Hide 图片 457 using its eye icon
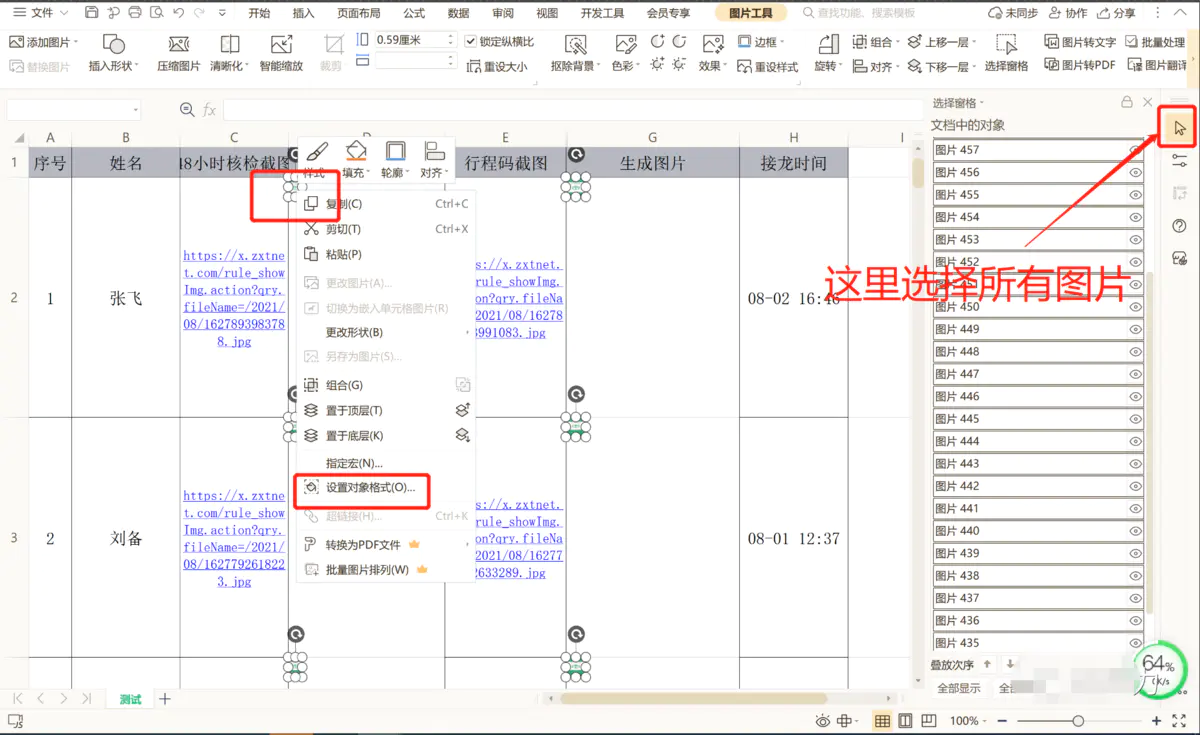1200x735 pixels. 1135,150
